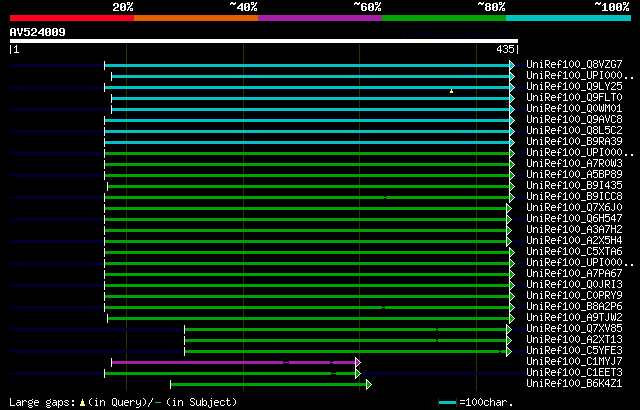Select the UniRef100_B6K4Z1 label
This screenshot has width=640, height=410.
[x=574, y=384]
